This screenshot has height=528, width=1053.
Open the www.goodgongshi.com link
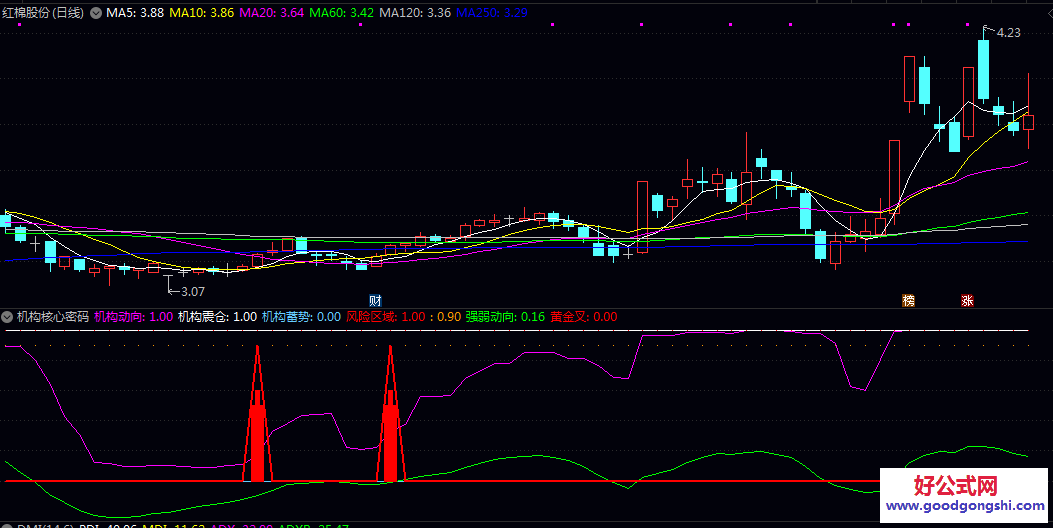958,507
